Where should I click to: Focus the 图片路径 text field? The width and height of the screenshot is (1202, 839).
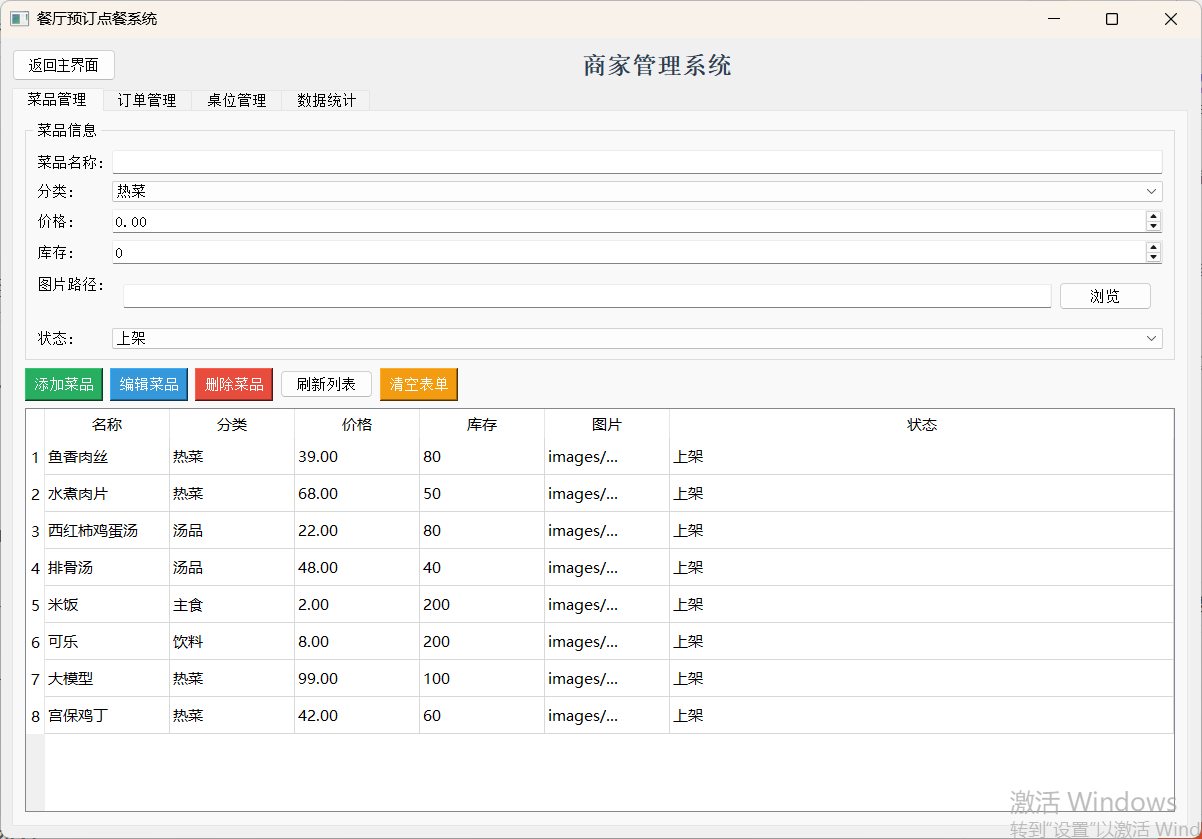tap(587, 296)
